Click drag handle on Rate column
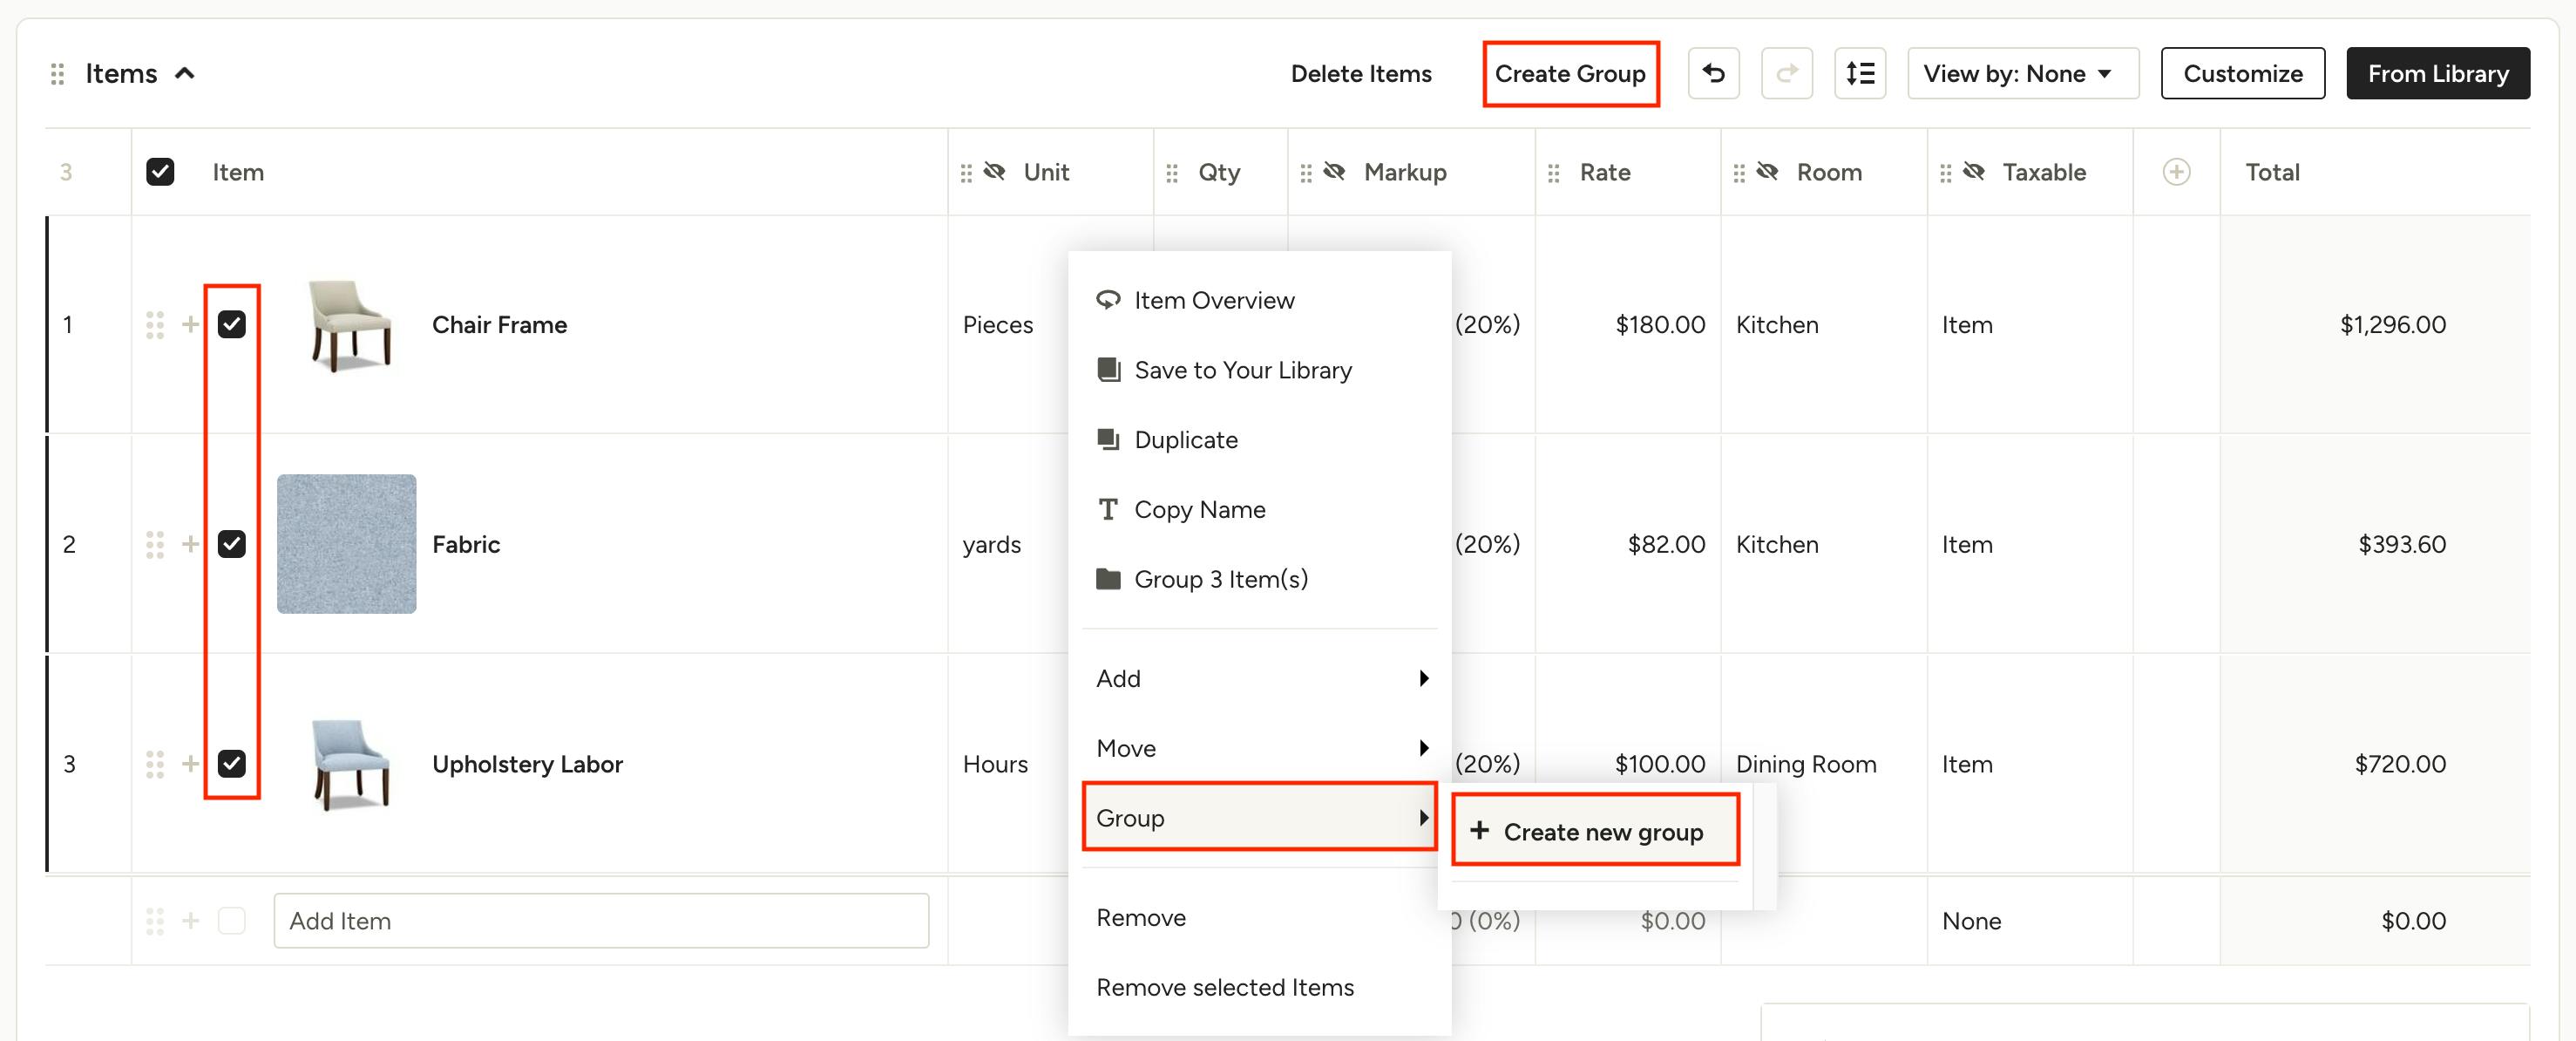2576x1041 pixels. tap(1553, 173)
